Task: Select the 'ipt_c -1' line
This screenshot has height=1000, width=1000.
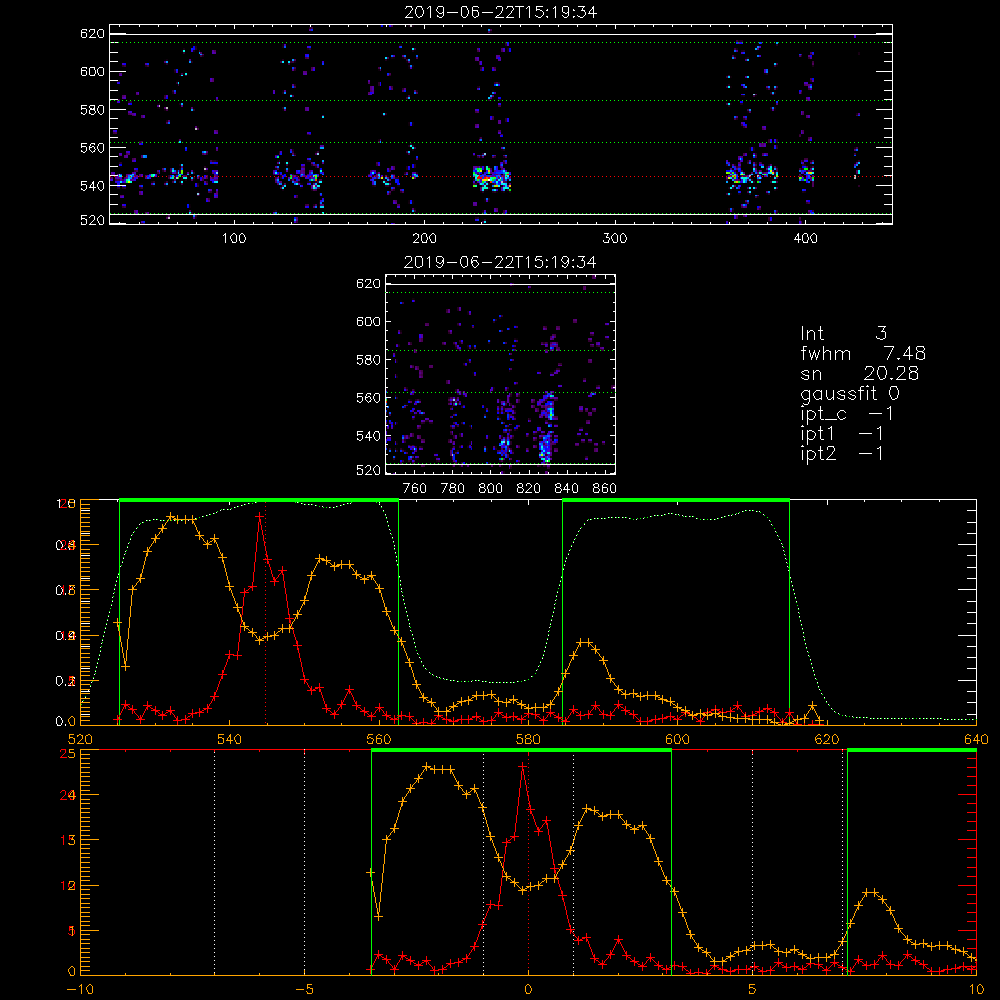Action: (848, 414)
